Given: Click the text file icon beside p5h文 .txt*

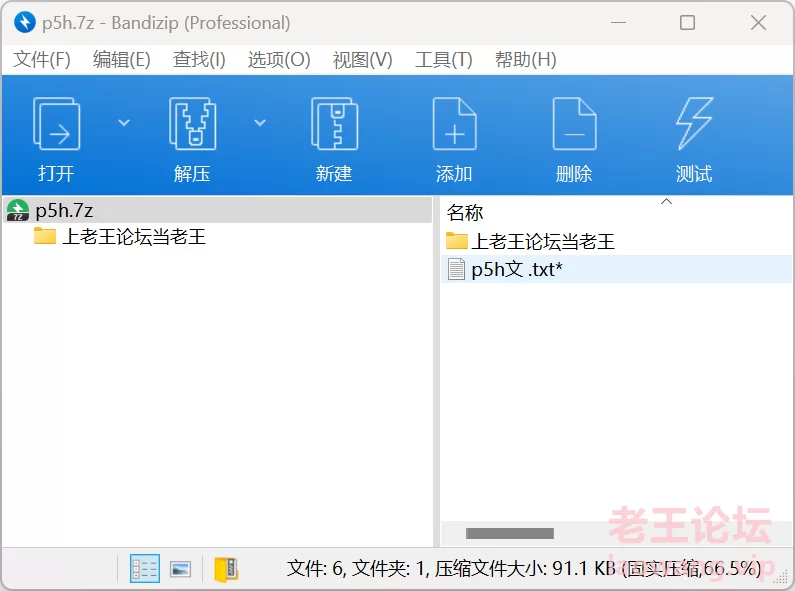Looking at the screenshot, I should 456,269.
